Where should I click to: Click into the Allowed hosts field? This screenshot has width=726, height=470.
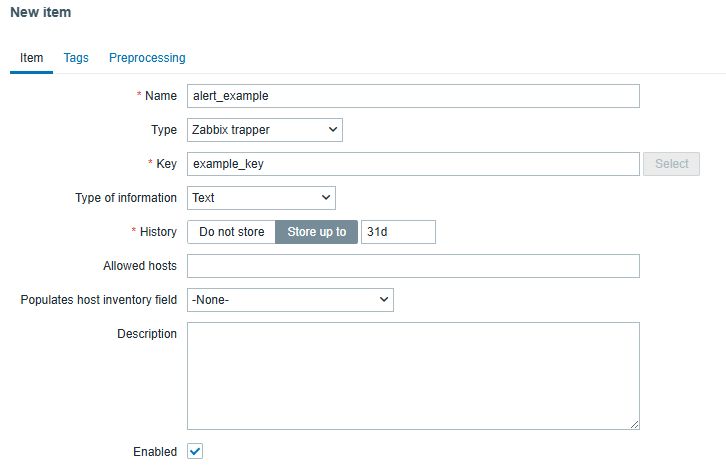tap(412, 266)
